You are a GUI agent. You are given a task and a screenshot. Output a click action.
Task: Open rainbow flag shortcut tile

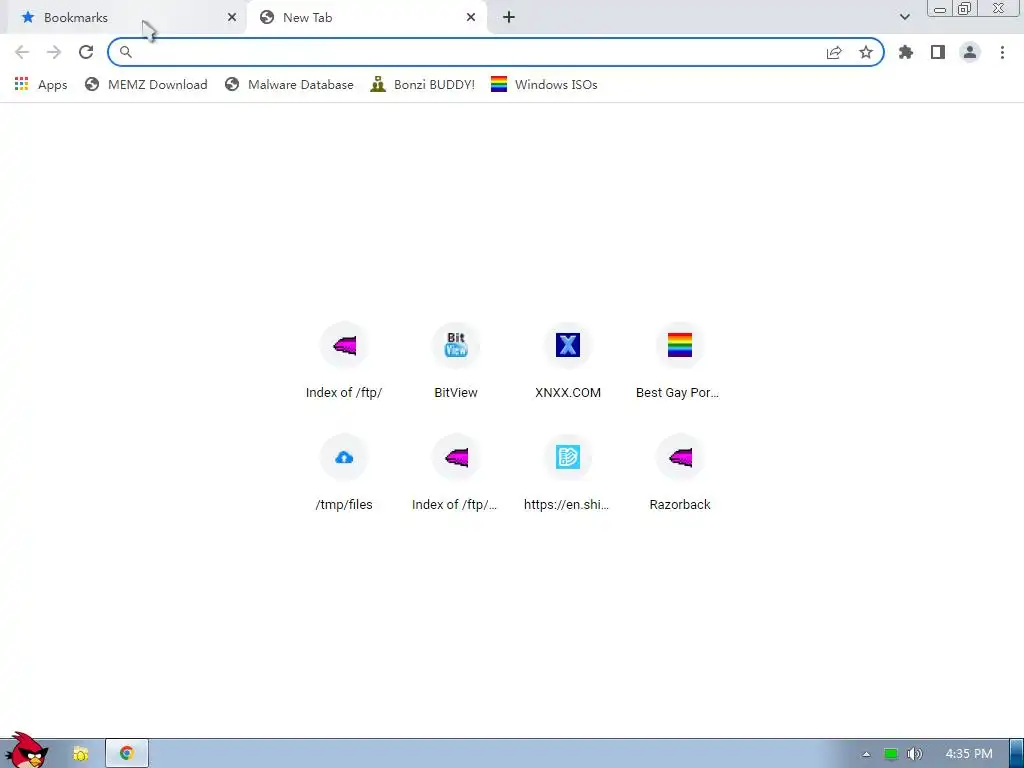click(x=680, y=360)
